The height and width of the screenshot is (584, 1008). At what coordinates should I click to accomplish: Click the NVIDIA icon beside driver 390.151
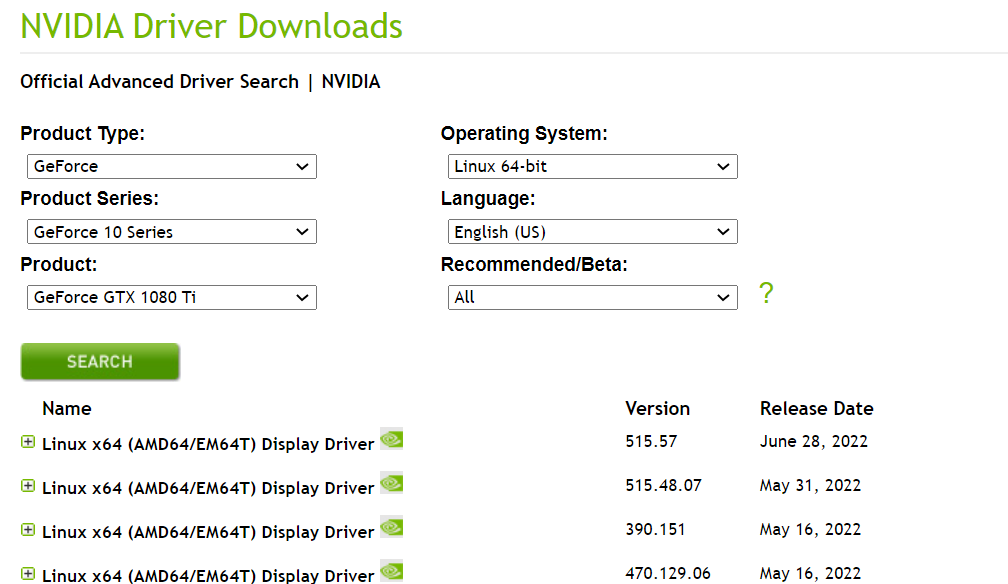[x=392, y=527]
